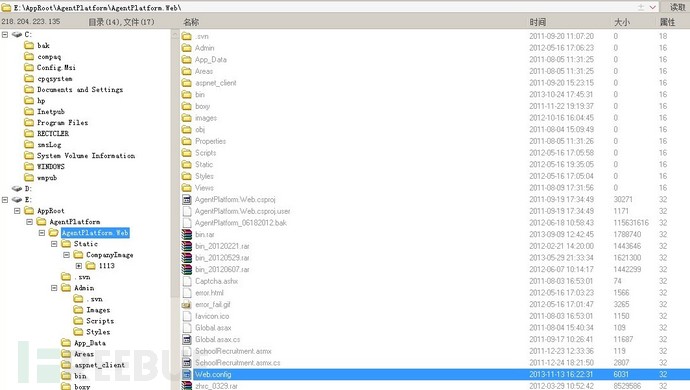
Task: Select System Volume Information in tree
Action: pos(86,155)
